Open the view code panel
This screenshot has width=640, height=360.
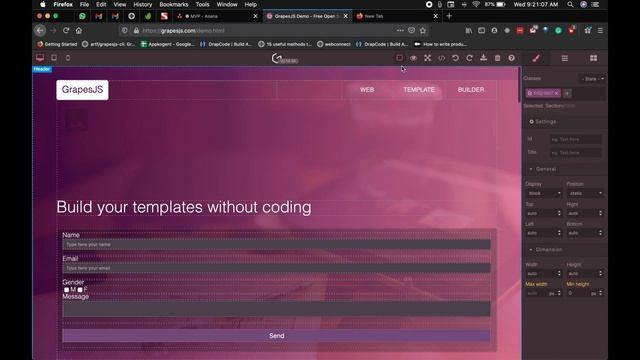point(441,58)
